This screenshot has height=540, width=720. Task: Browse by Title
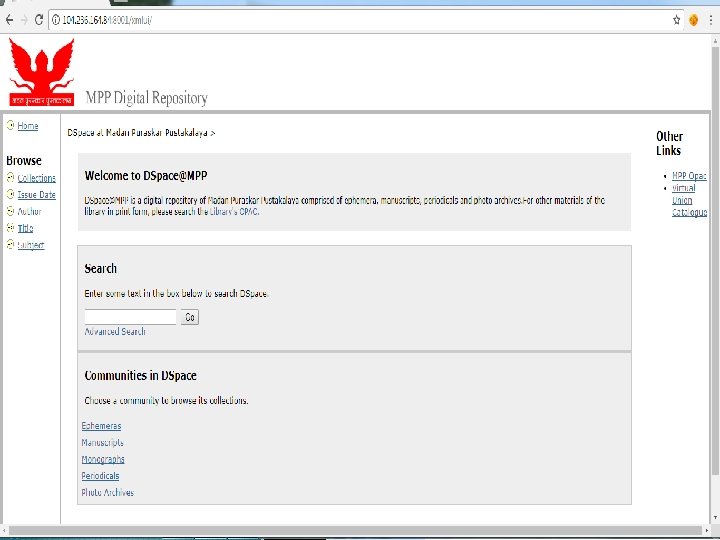pyautogui.click(x=25, y=228)
